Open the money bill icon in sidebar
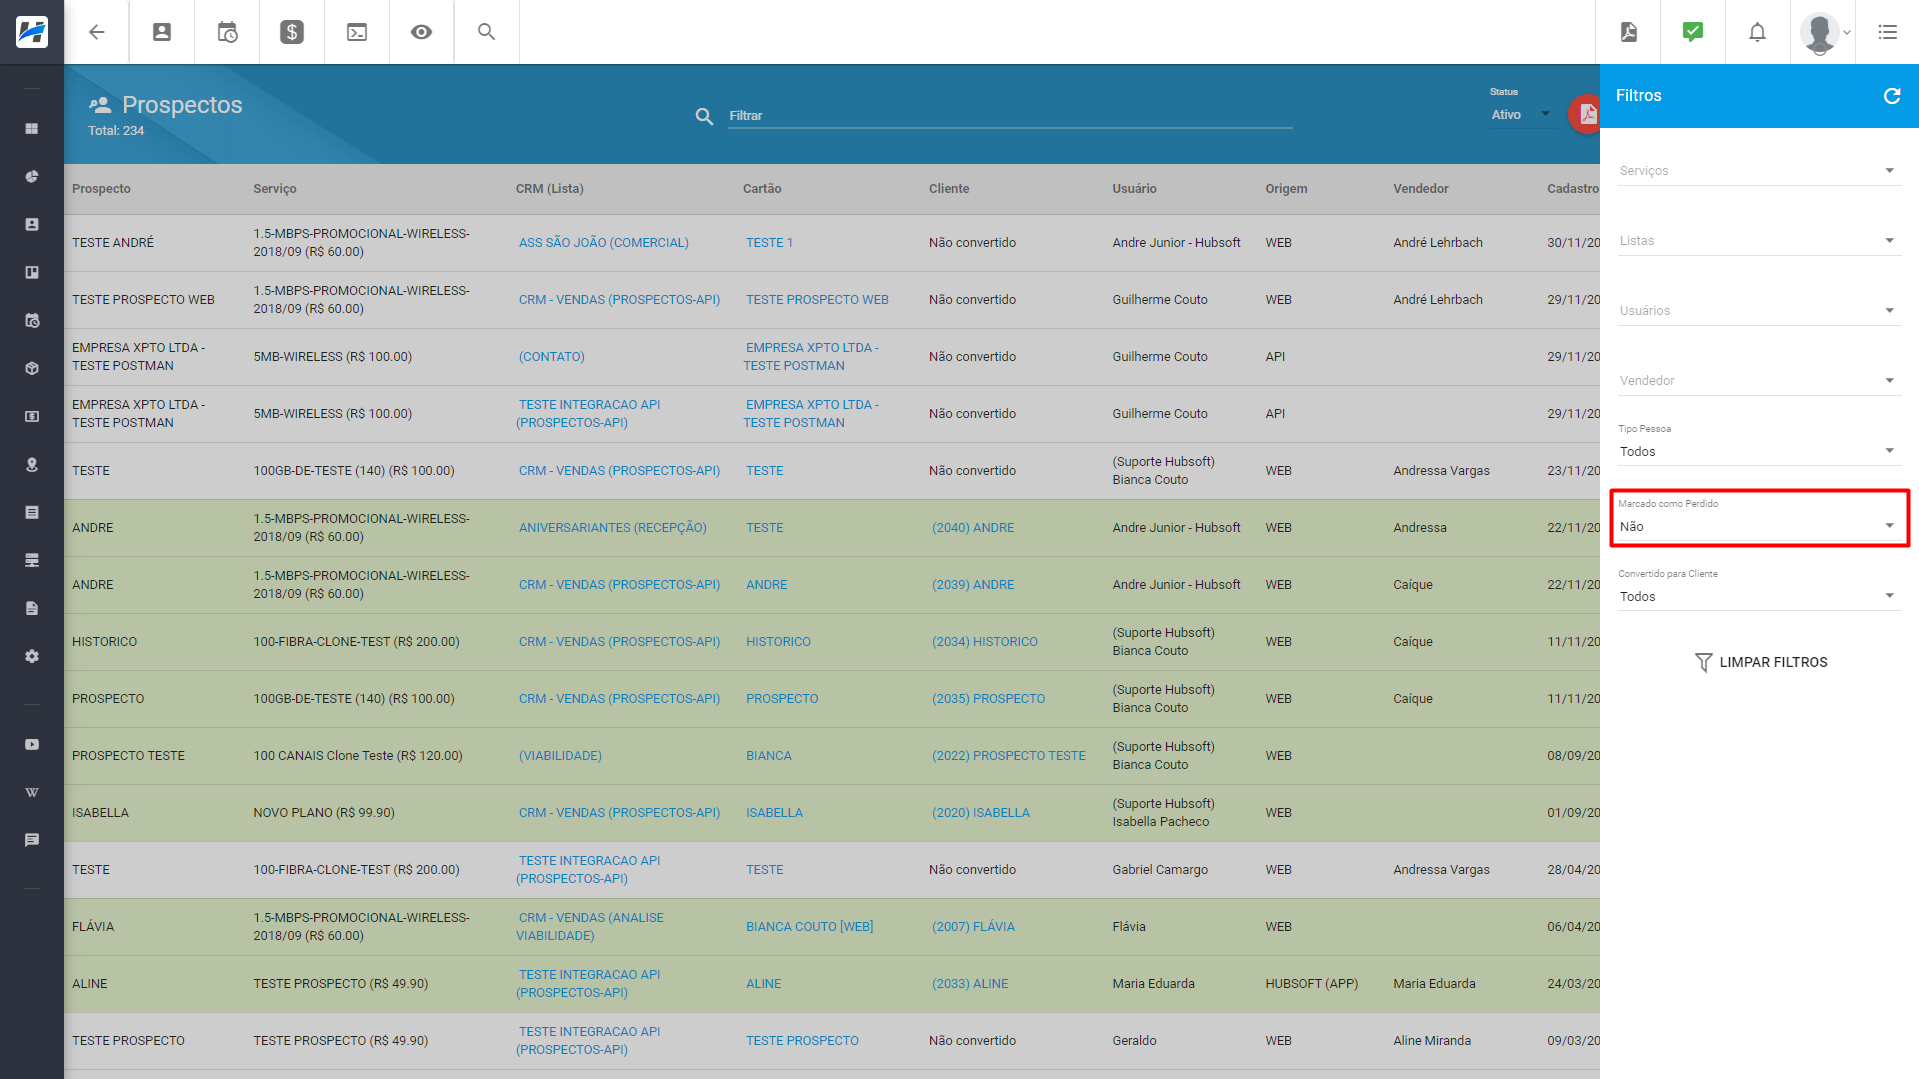This screenshot has height=1079, width=1919. (32, 416)
